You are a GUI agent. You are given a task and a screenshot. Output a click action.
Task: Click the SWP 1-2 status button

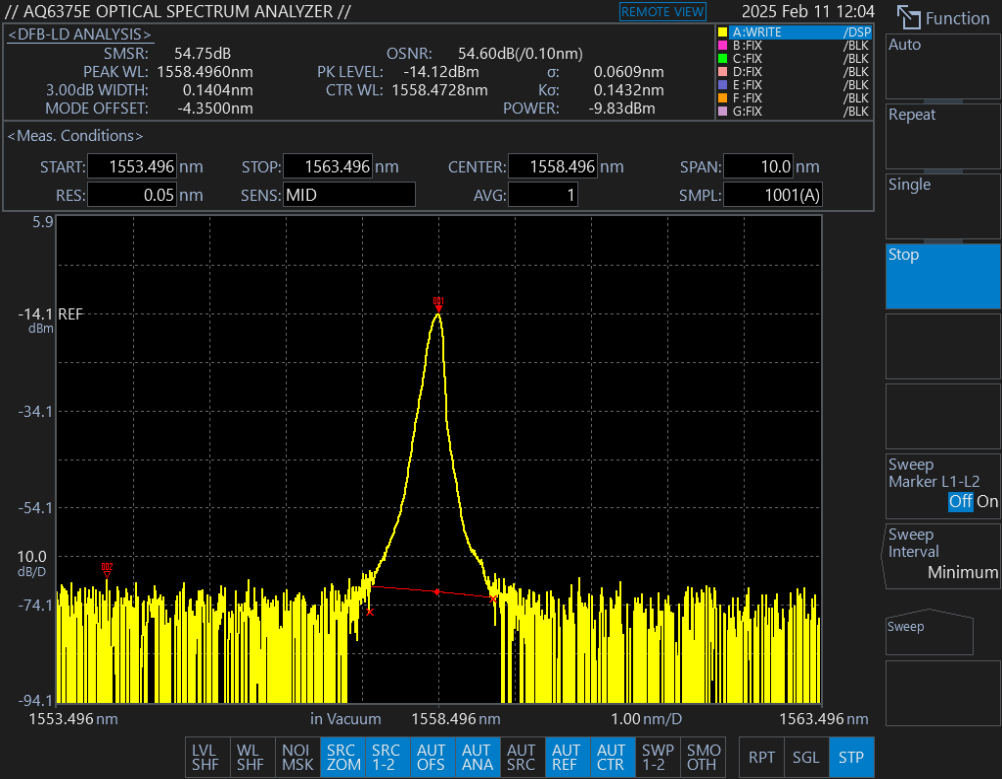(x=657, y=758)
